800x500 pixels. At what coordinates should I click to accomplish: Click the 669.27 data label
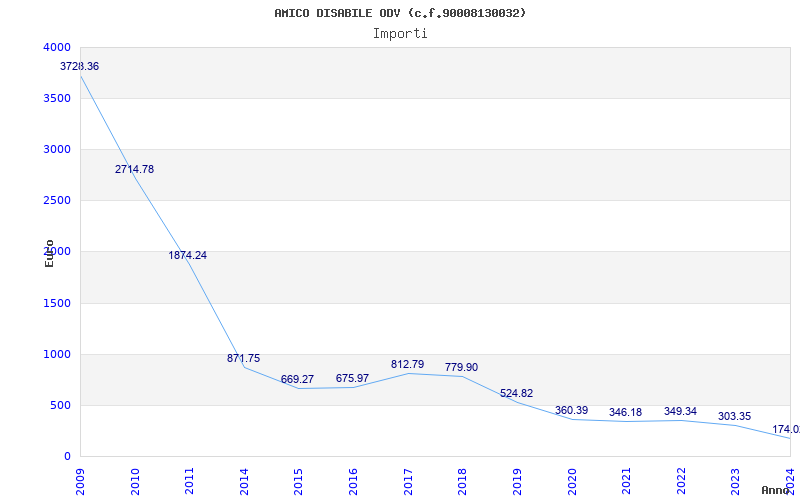[x=297, y=379]
